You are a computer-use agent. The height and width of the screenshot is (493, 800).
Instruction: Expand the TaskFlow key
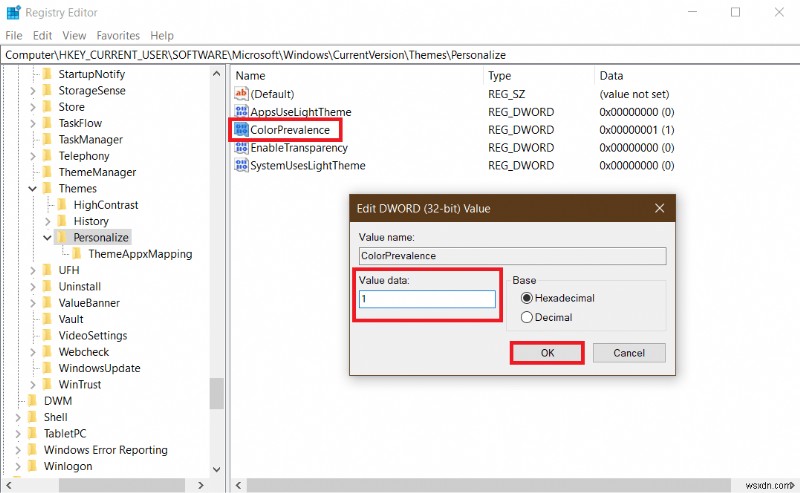(x=33, y=124)
